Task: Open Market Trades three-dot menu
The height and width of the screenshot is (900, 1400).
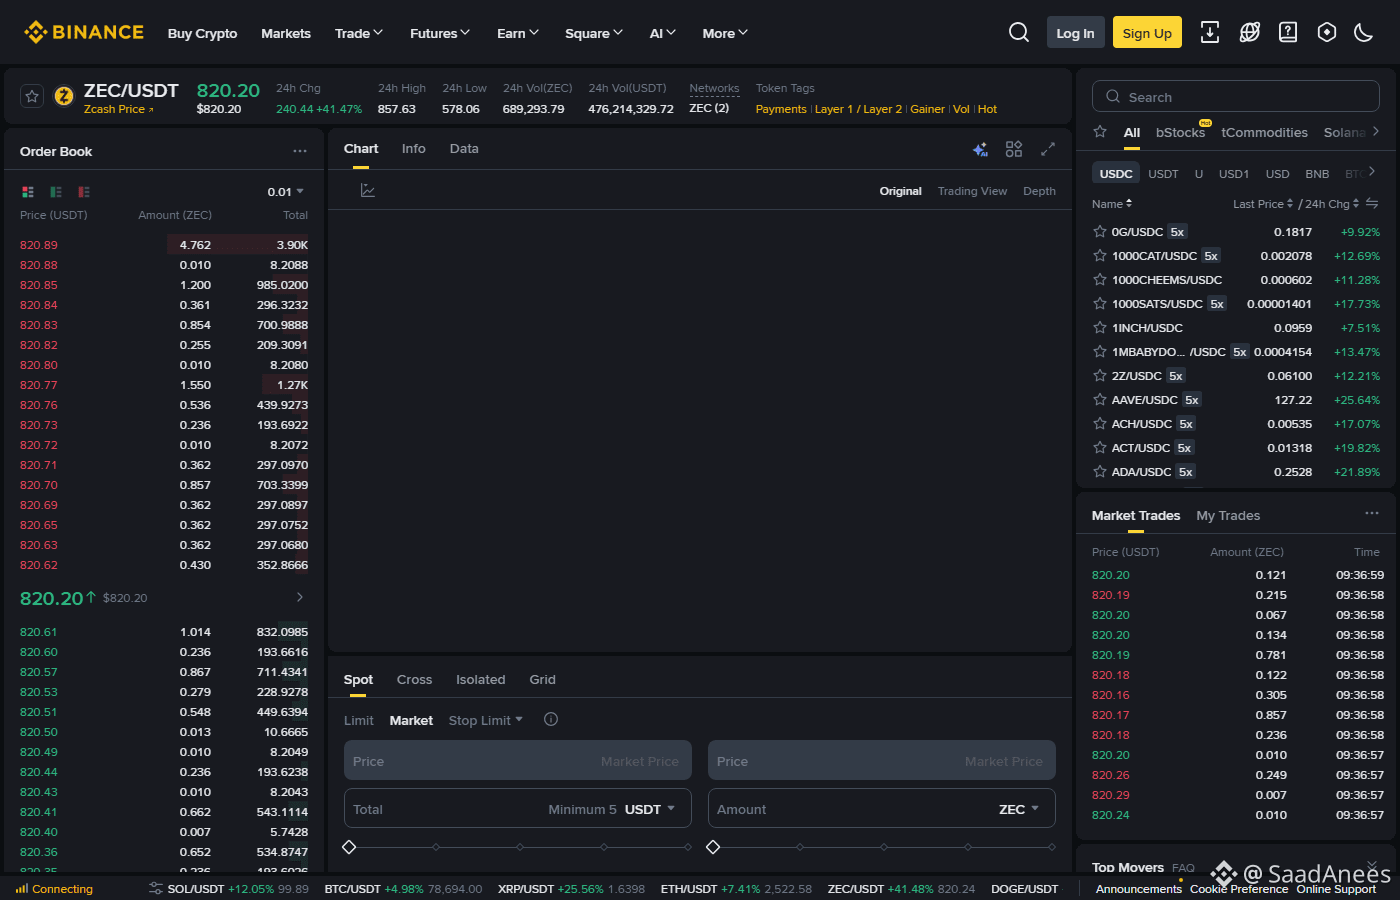Action: pyautogui.click(x=1372, y=513)
